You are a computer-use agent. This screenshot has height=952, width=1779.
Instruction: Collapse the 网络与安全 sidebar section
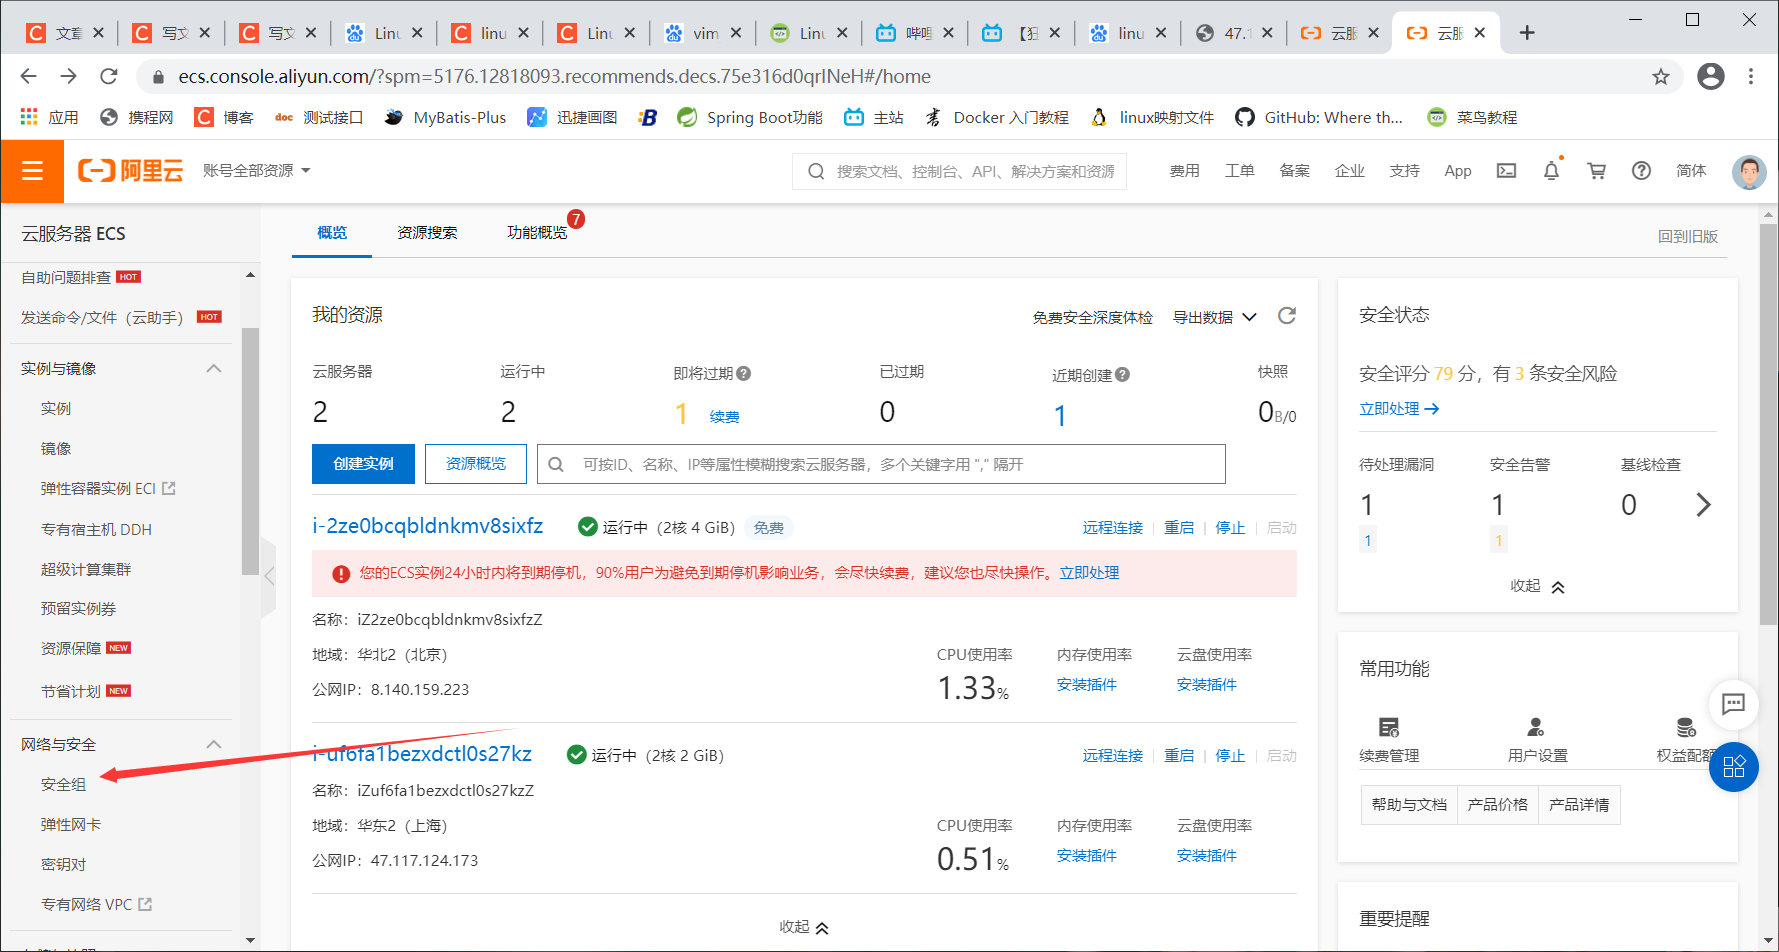click(x=213, y=744)
